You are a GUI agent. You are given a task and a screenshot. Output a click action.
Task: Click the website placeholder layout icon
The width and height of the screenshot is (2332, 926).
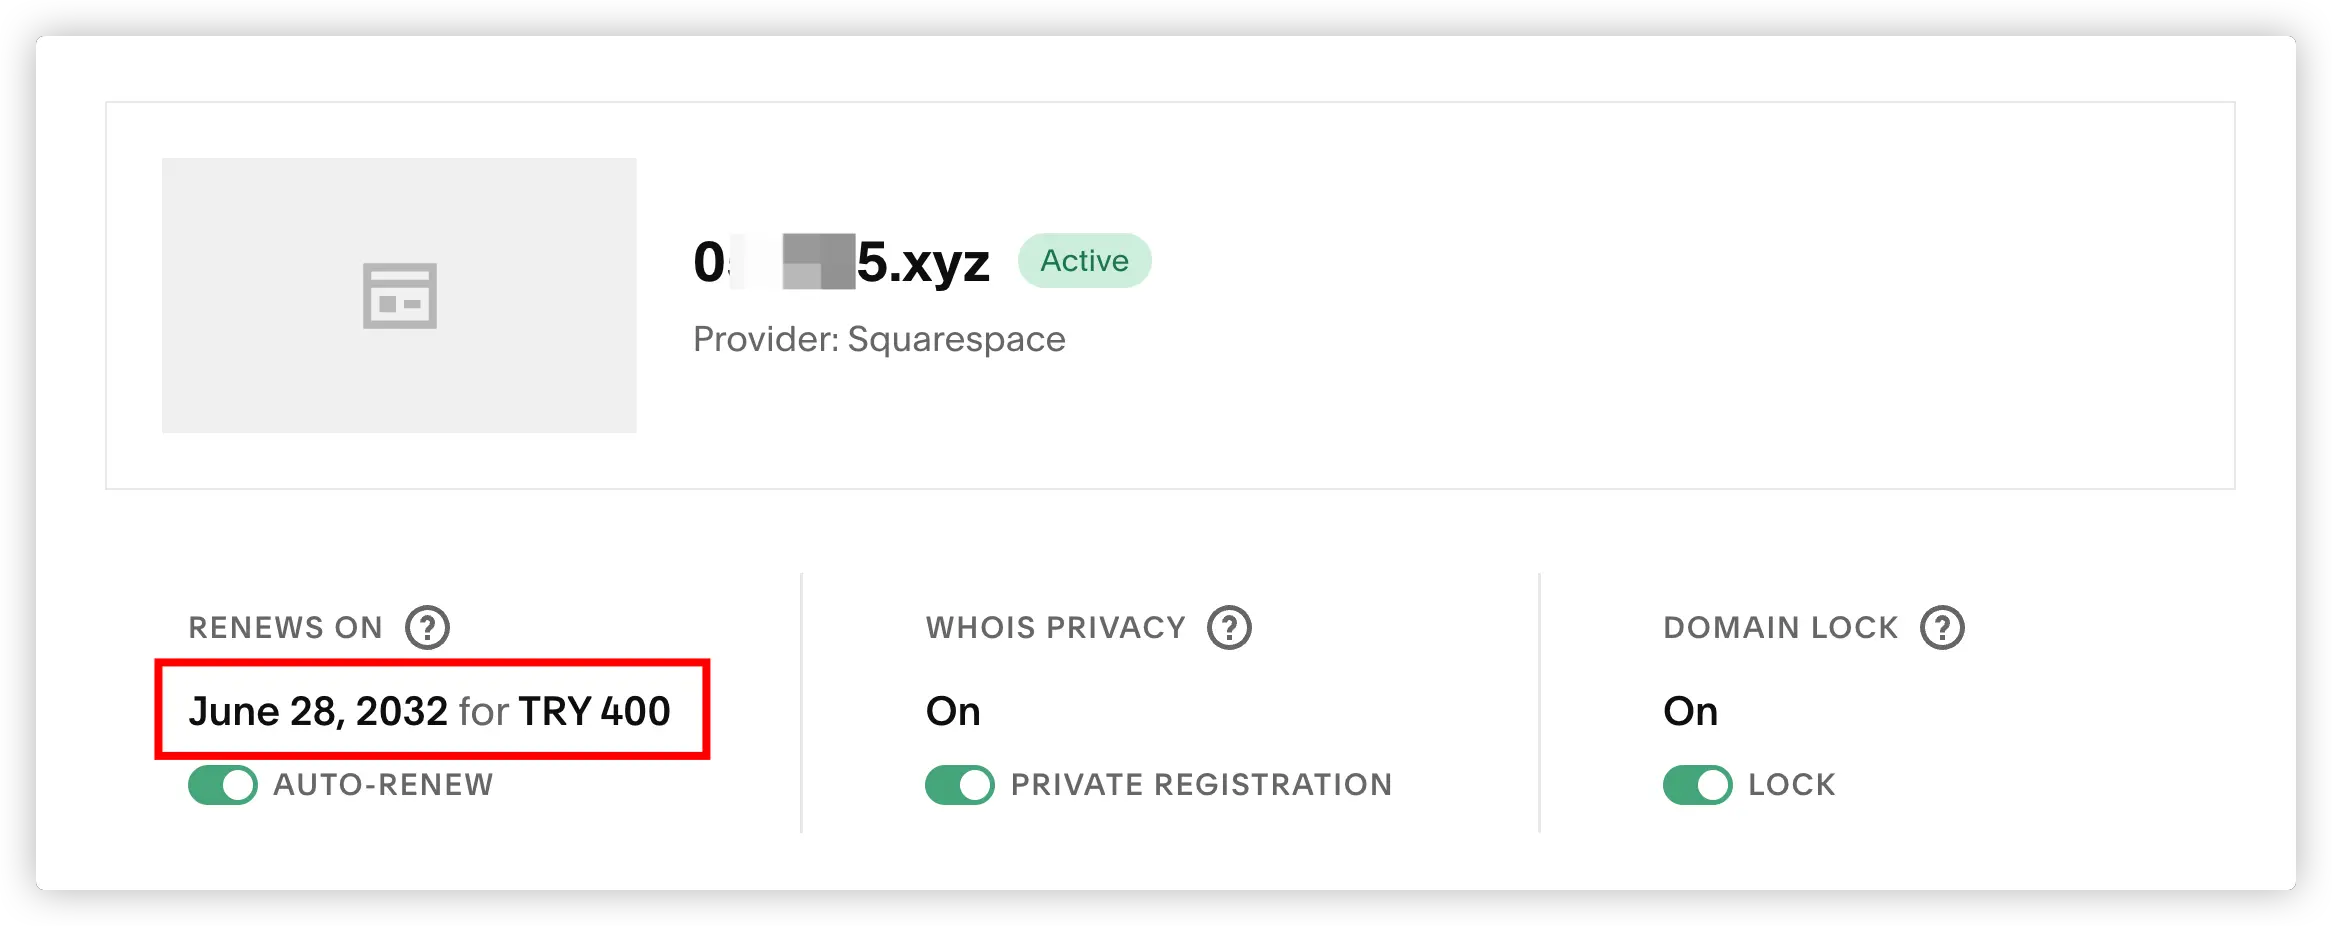(399, 296)
